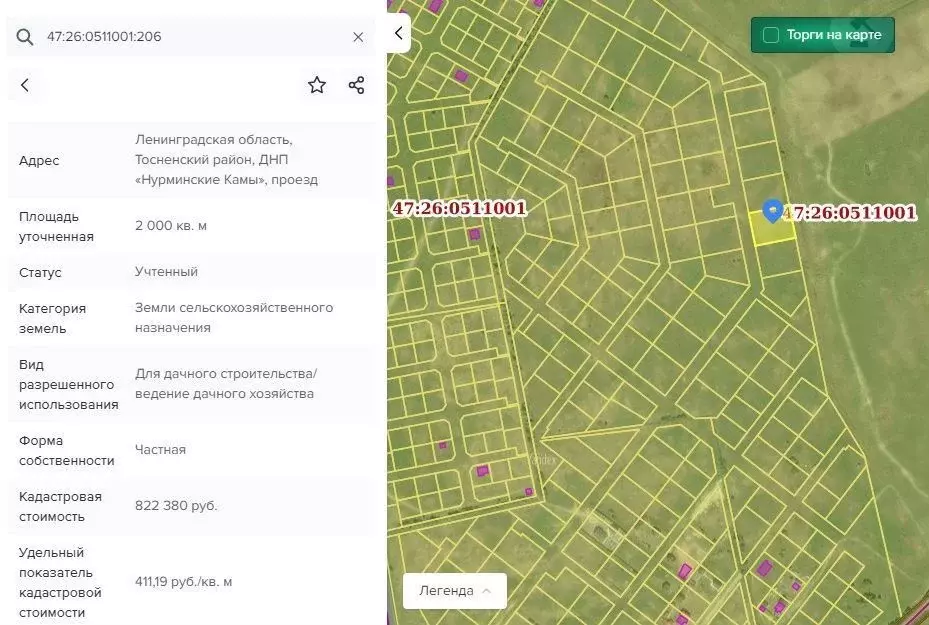The image size is (929, 625).
Task: Click purple building marker below left quarter label
Action: (474, 234)
